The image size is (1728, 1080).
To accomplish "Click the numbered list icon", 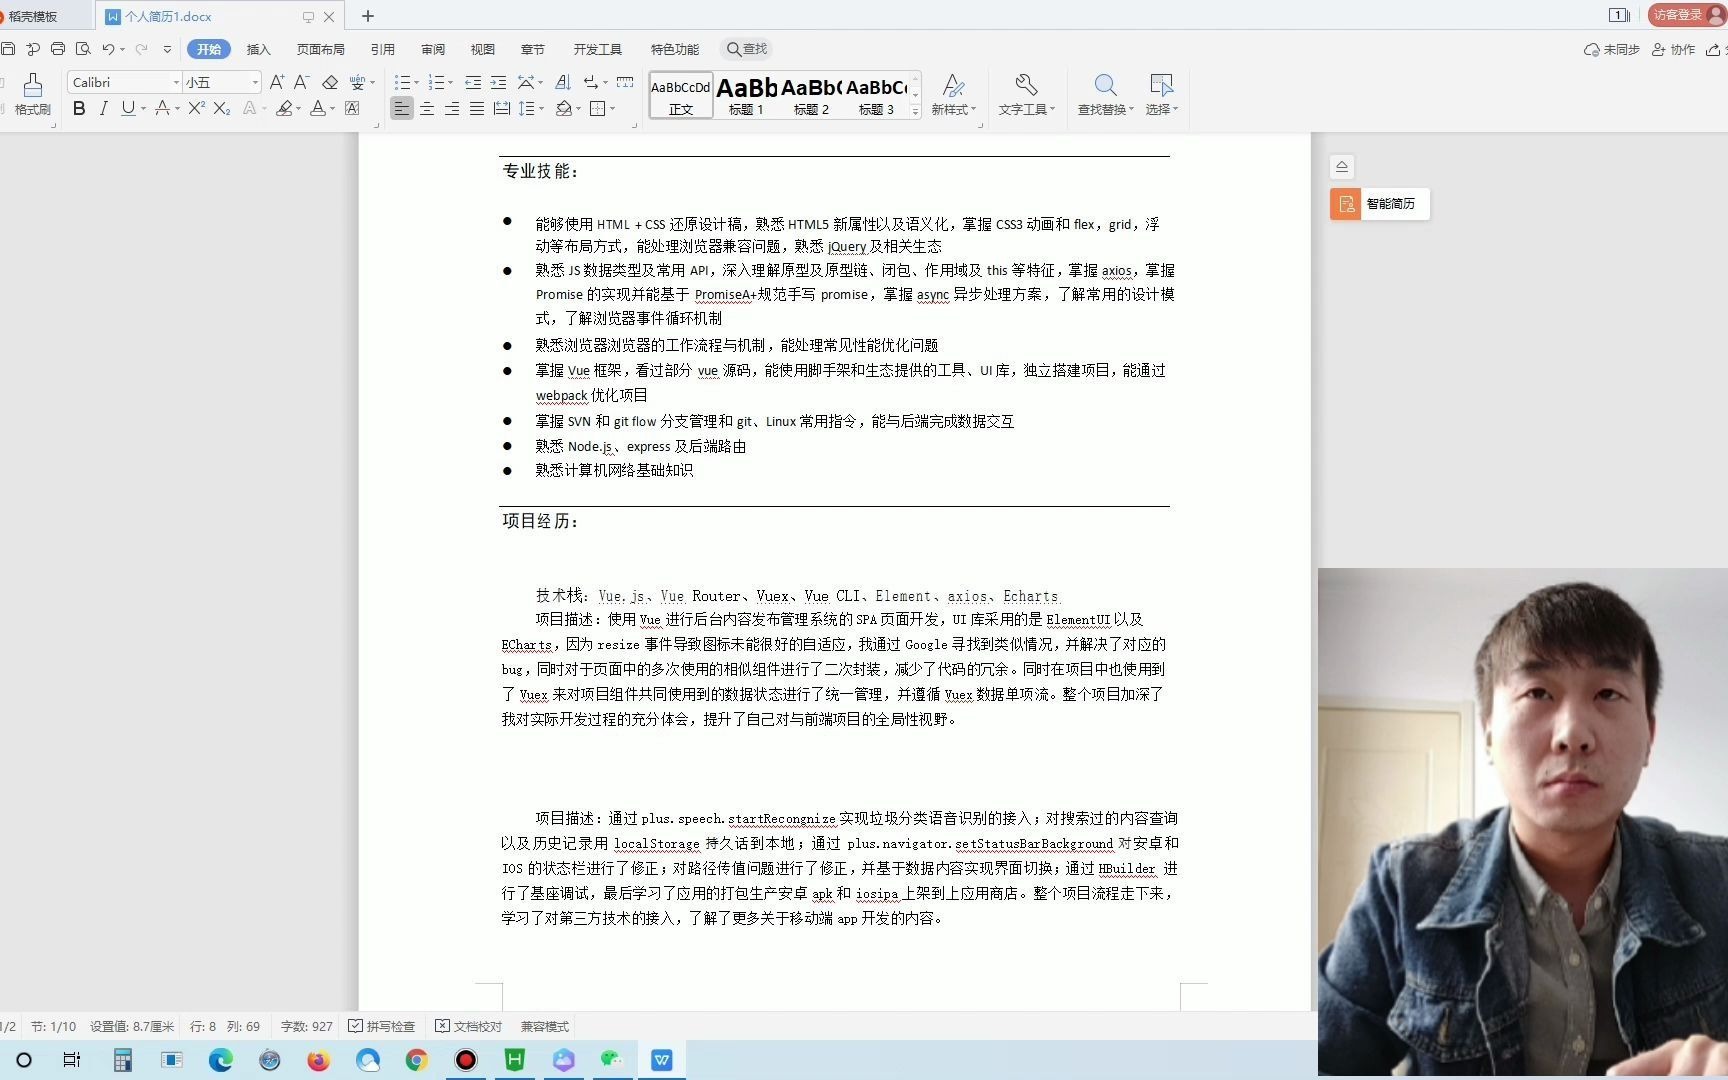I will 436,82.
